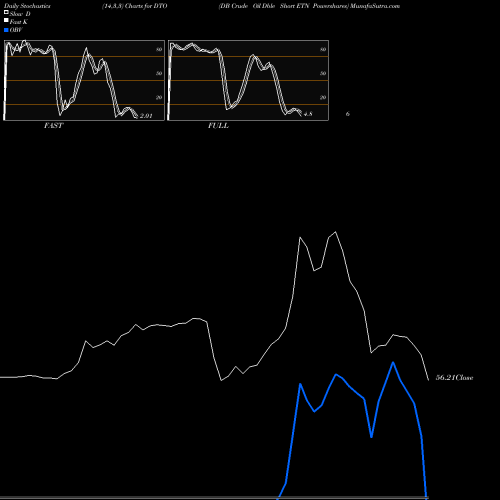This screenshot has height=500, width=500.
Task: Click the 20 axis label in the FULL chart
Action: 323,97
